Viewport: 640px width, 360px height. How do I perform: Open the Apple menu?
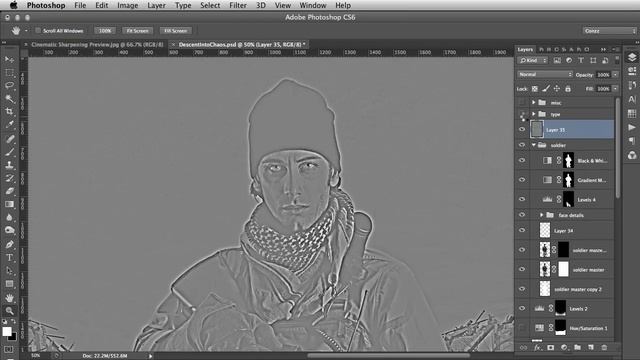[13, 5]
